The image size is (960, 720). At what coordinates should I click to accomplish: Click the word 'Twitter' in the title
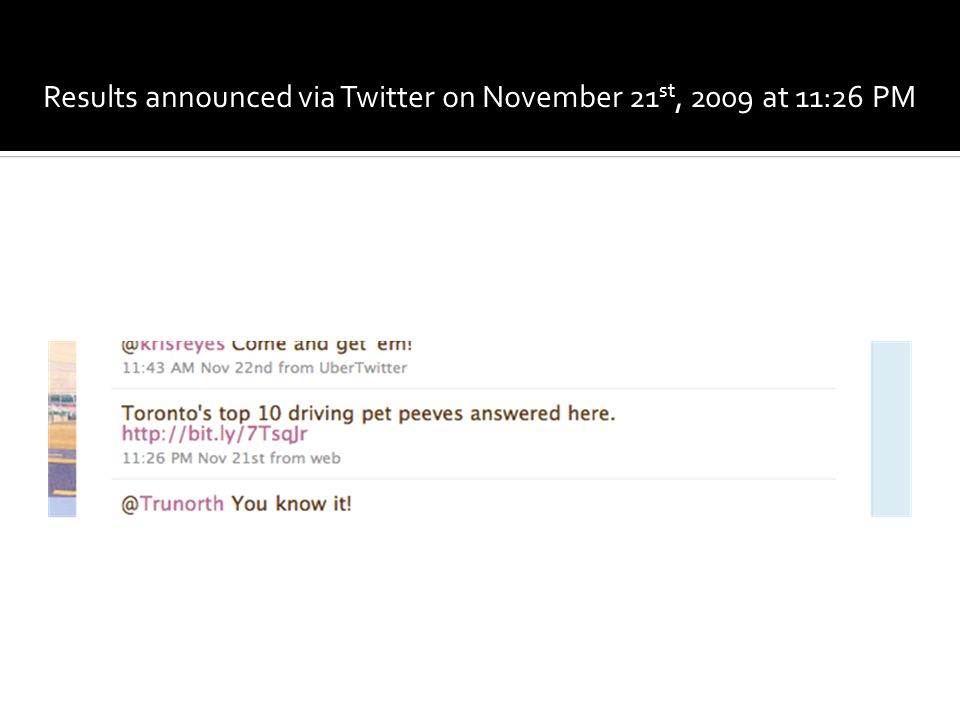tap(388, 97)
